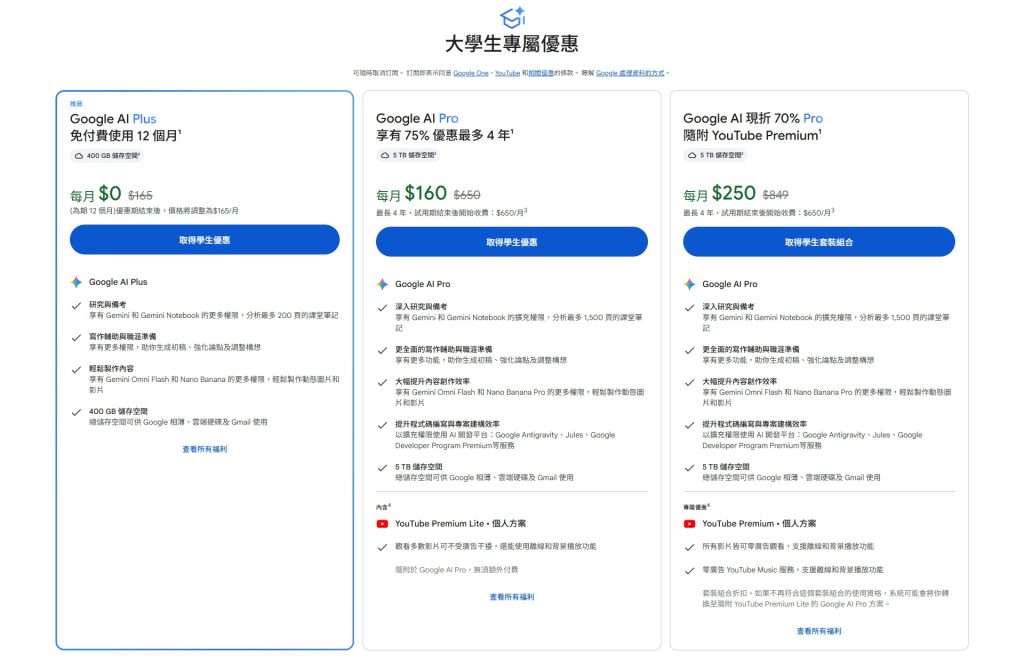Click YouTube Premium Lite • 個人方案 text
This screenshot has width=1024, height=661.
(460, 524)
